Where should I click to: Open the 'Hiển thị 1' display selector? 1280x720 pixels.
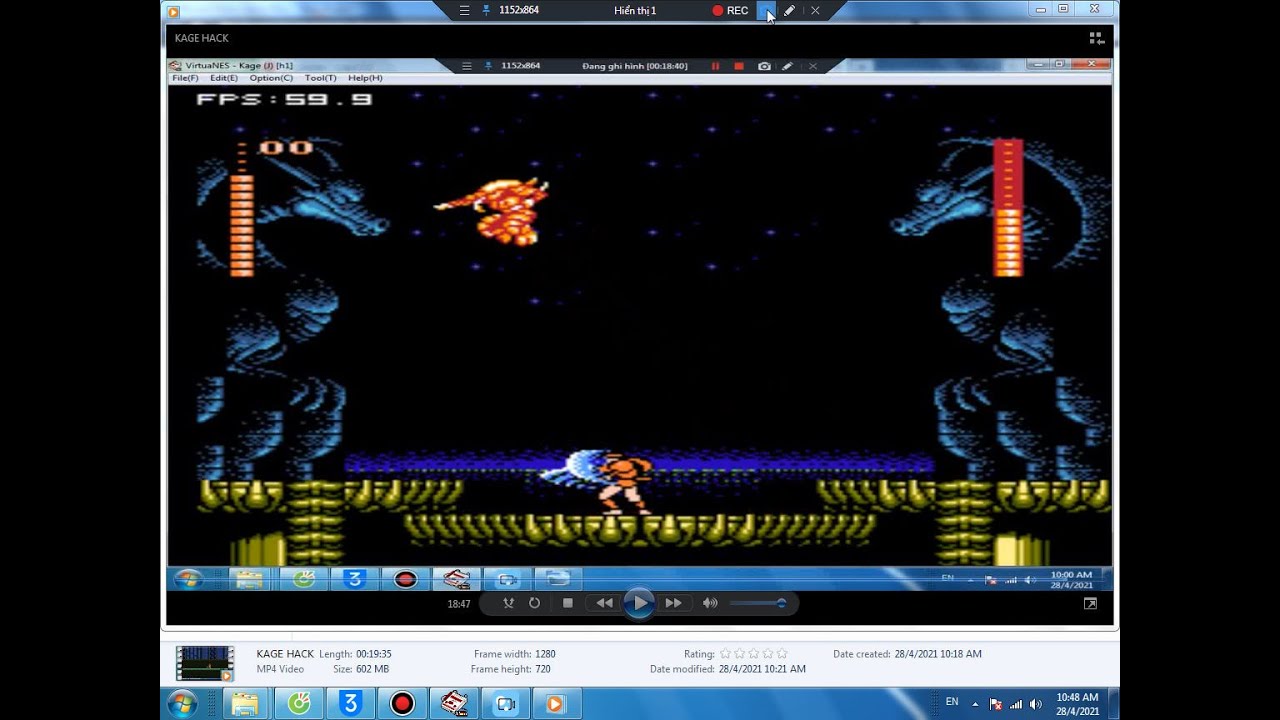point(635,11)
